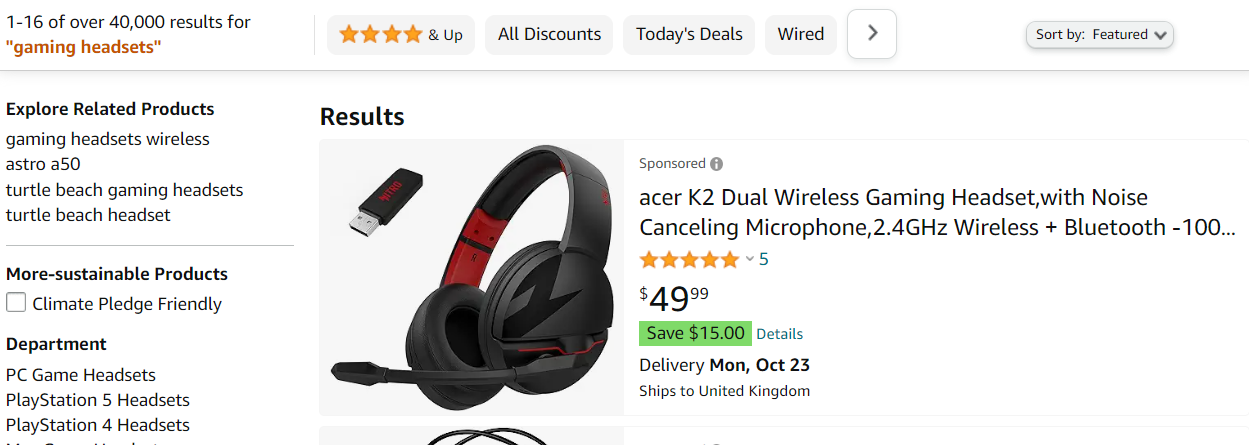View the acer headset product image
The image size is (1249, 445).
click(x=471, y=277)
